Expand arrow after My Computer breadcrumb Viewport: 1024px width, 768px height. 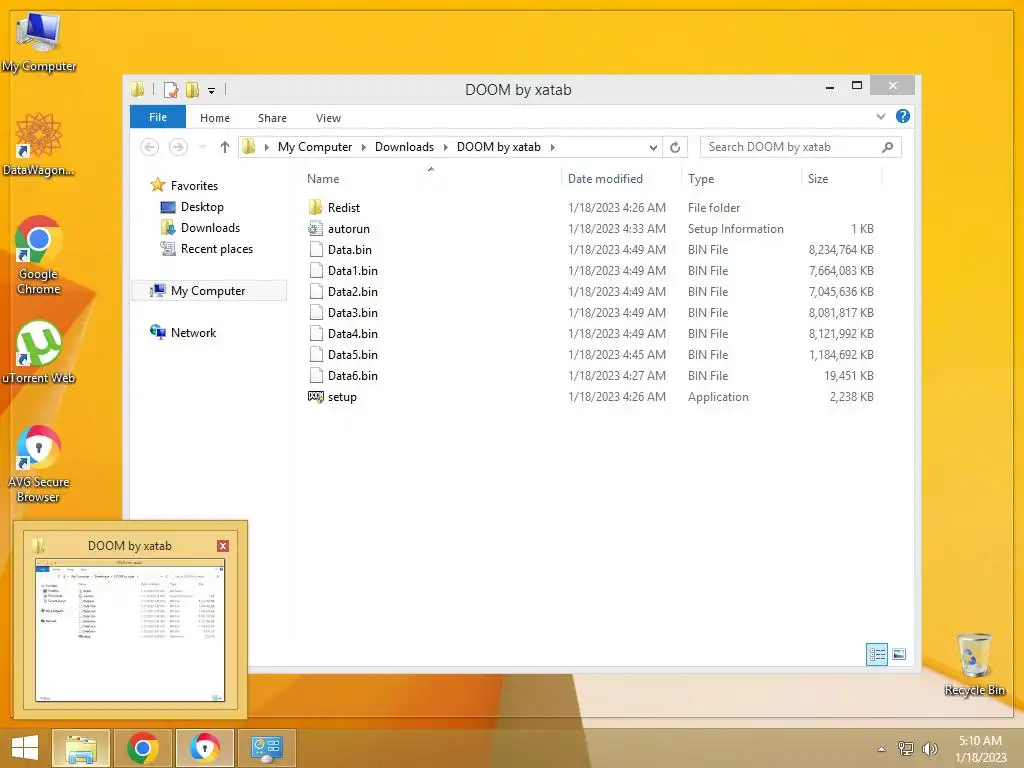click(364, 147)
